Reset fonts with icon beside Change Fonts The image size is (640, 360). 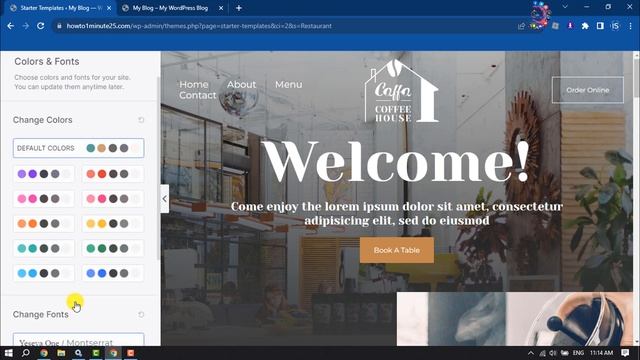coord(141,315)
